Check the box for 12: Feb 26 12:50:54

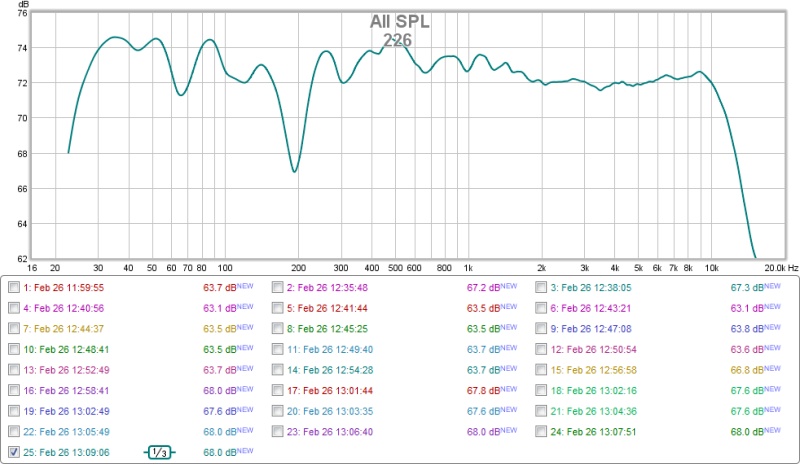[x=541, y=349]
